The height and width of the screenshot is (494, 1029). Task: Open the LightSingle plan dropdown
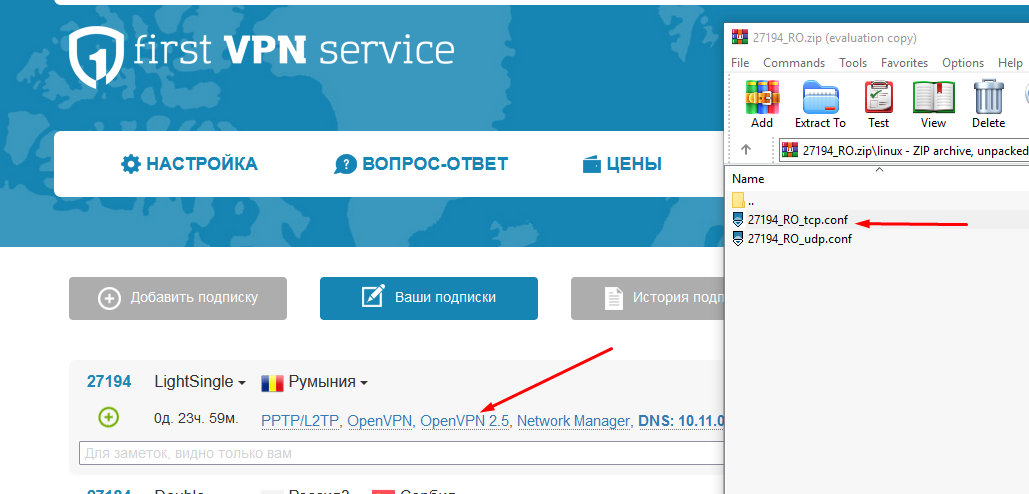pyautogui.click(x=200, y=382)
